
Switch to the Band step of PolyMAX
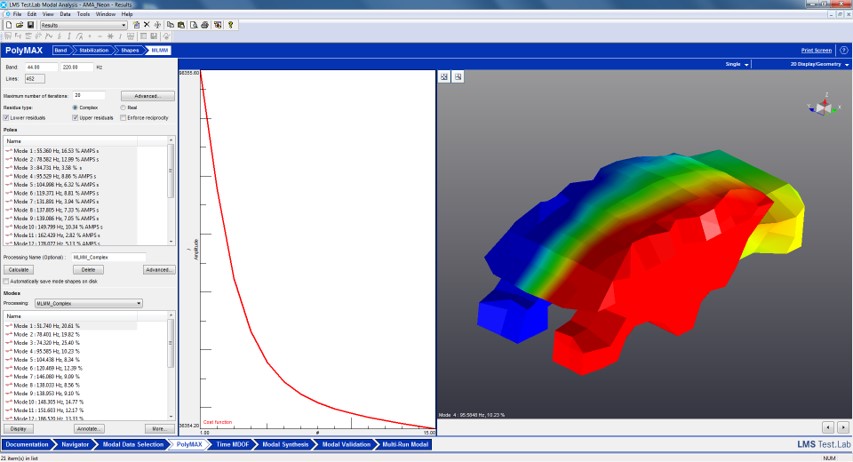pos(61,50)
